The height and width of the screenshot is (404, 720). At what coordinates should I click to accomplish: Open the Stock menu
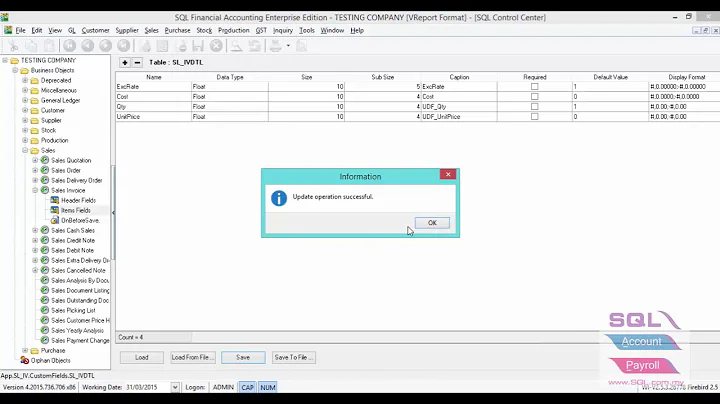[204, 30]
